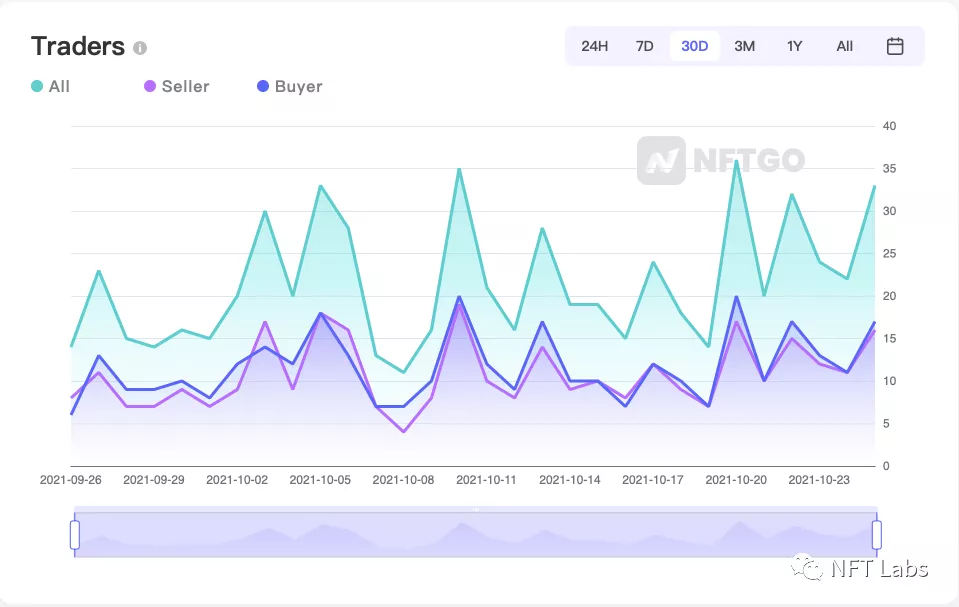The height and width of the screenshot is (607, 959).
Task: Click the 2021-09-26 axis label
Action: (70, 480)
